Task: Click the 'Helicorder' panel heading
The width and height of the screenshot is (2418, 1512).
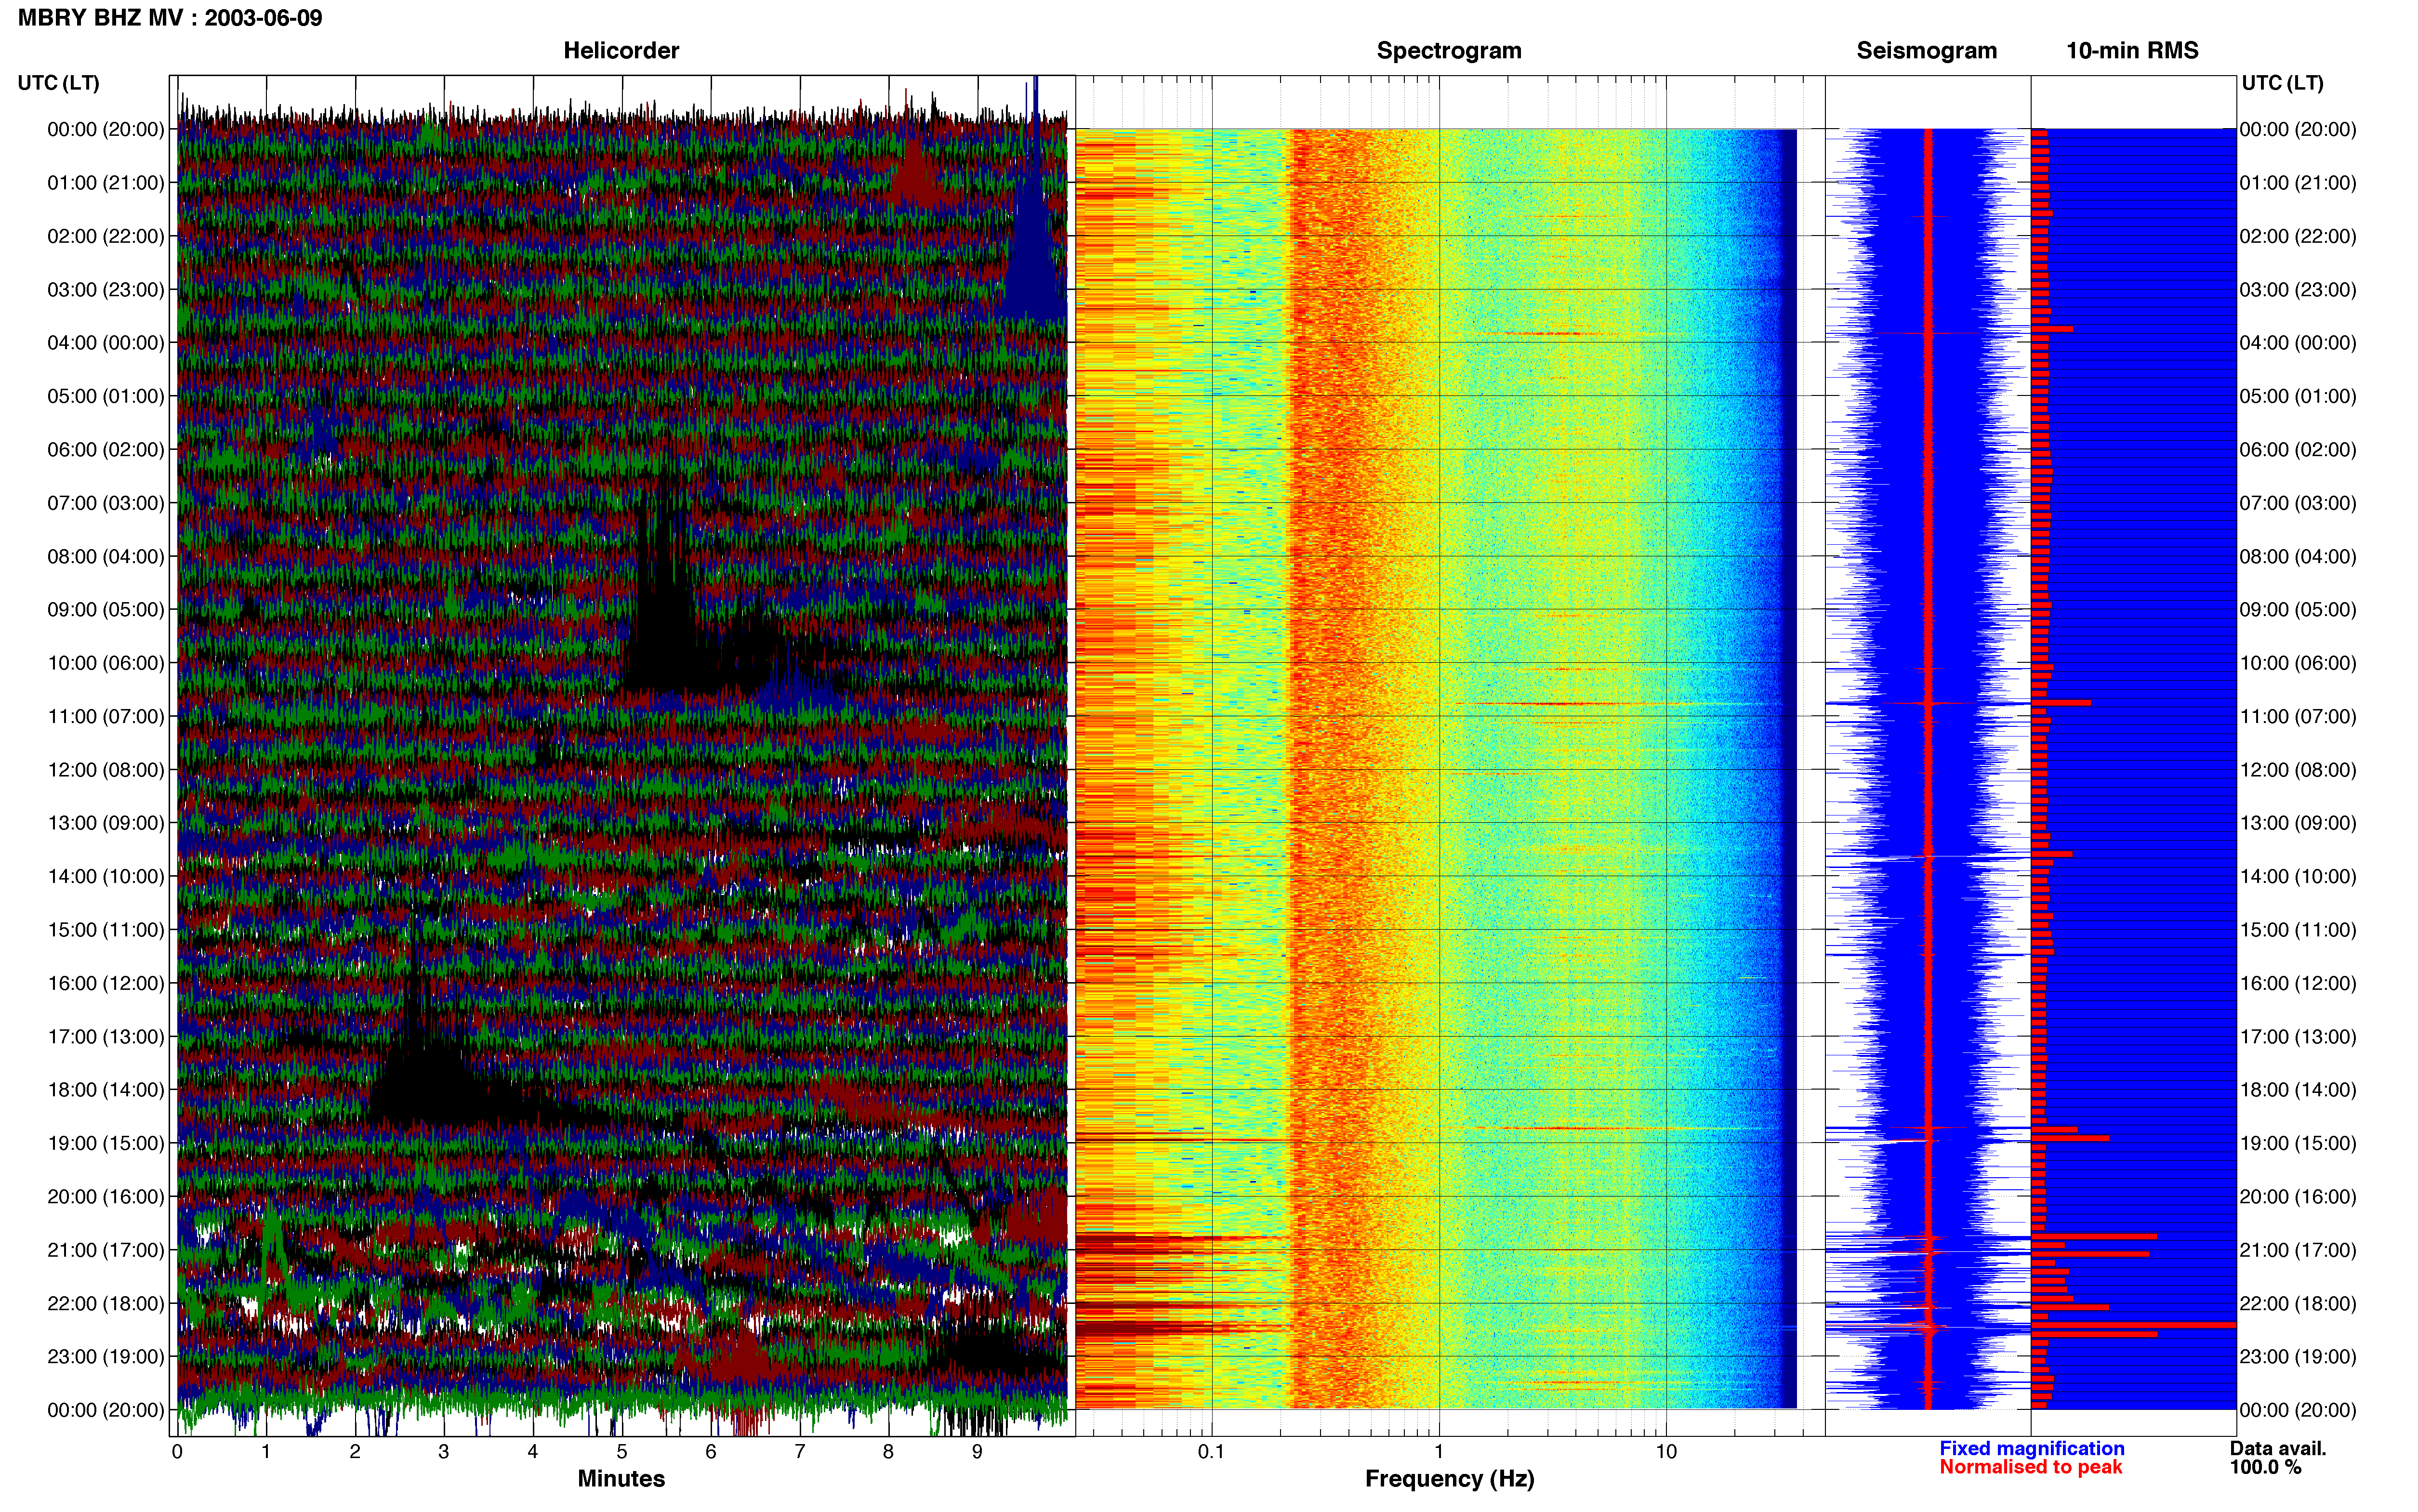Action: coord(621,51)
